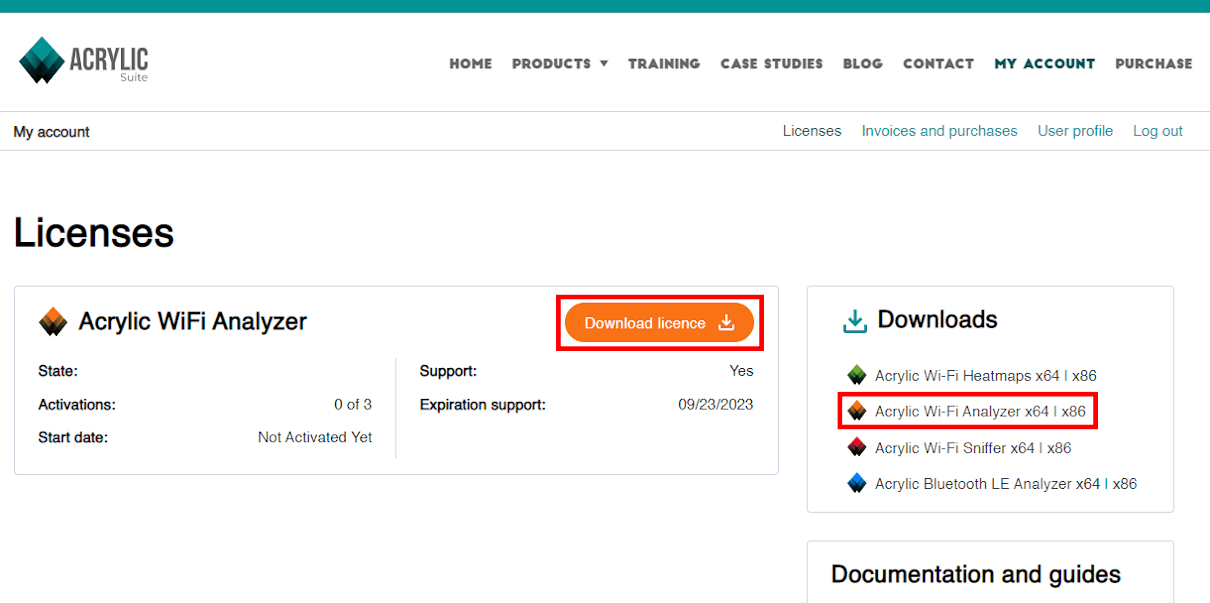Screen dimensions: 1210x603
Task: Open the Contact page
Action: point(938,63)
